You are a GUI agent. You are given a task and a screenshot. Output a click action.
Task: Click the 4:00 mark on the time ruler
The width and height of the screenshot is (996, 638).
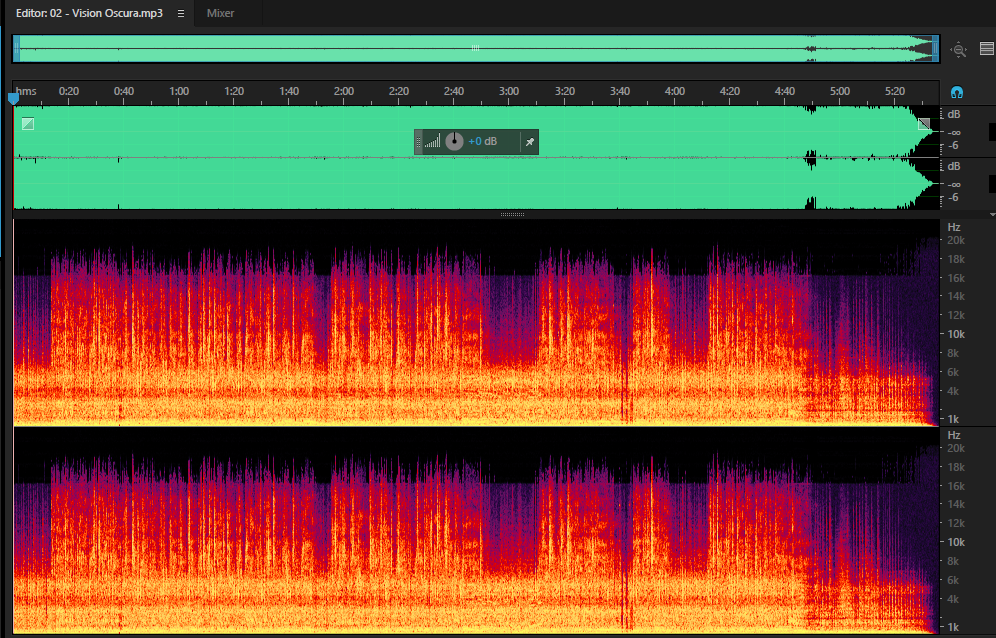point(675,92)
